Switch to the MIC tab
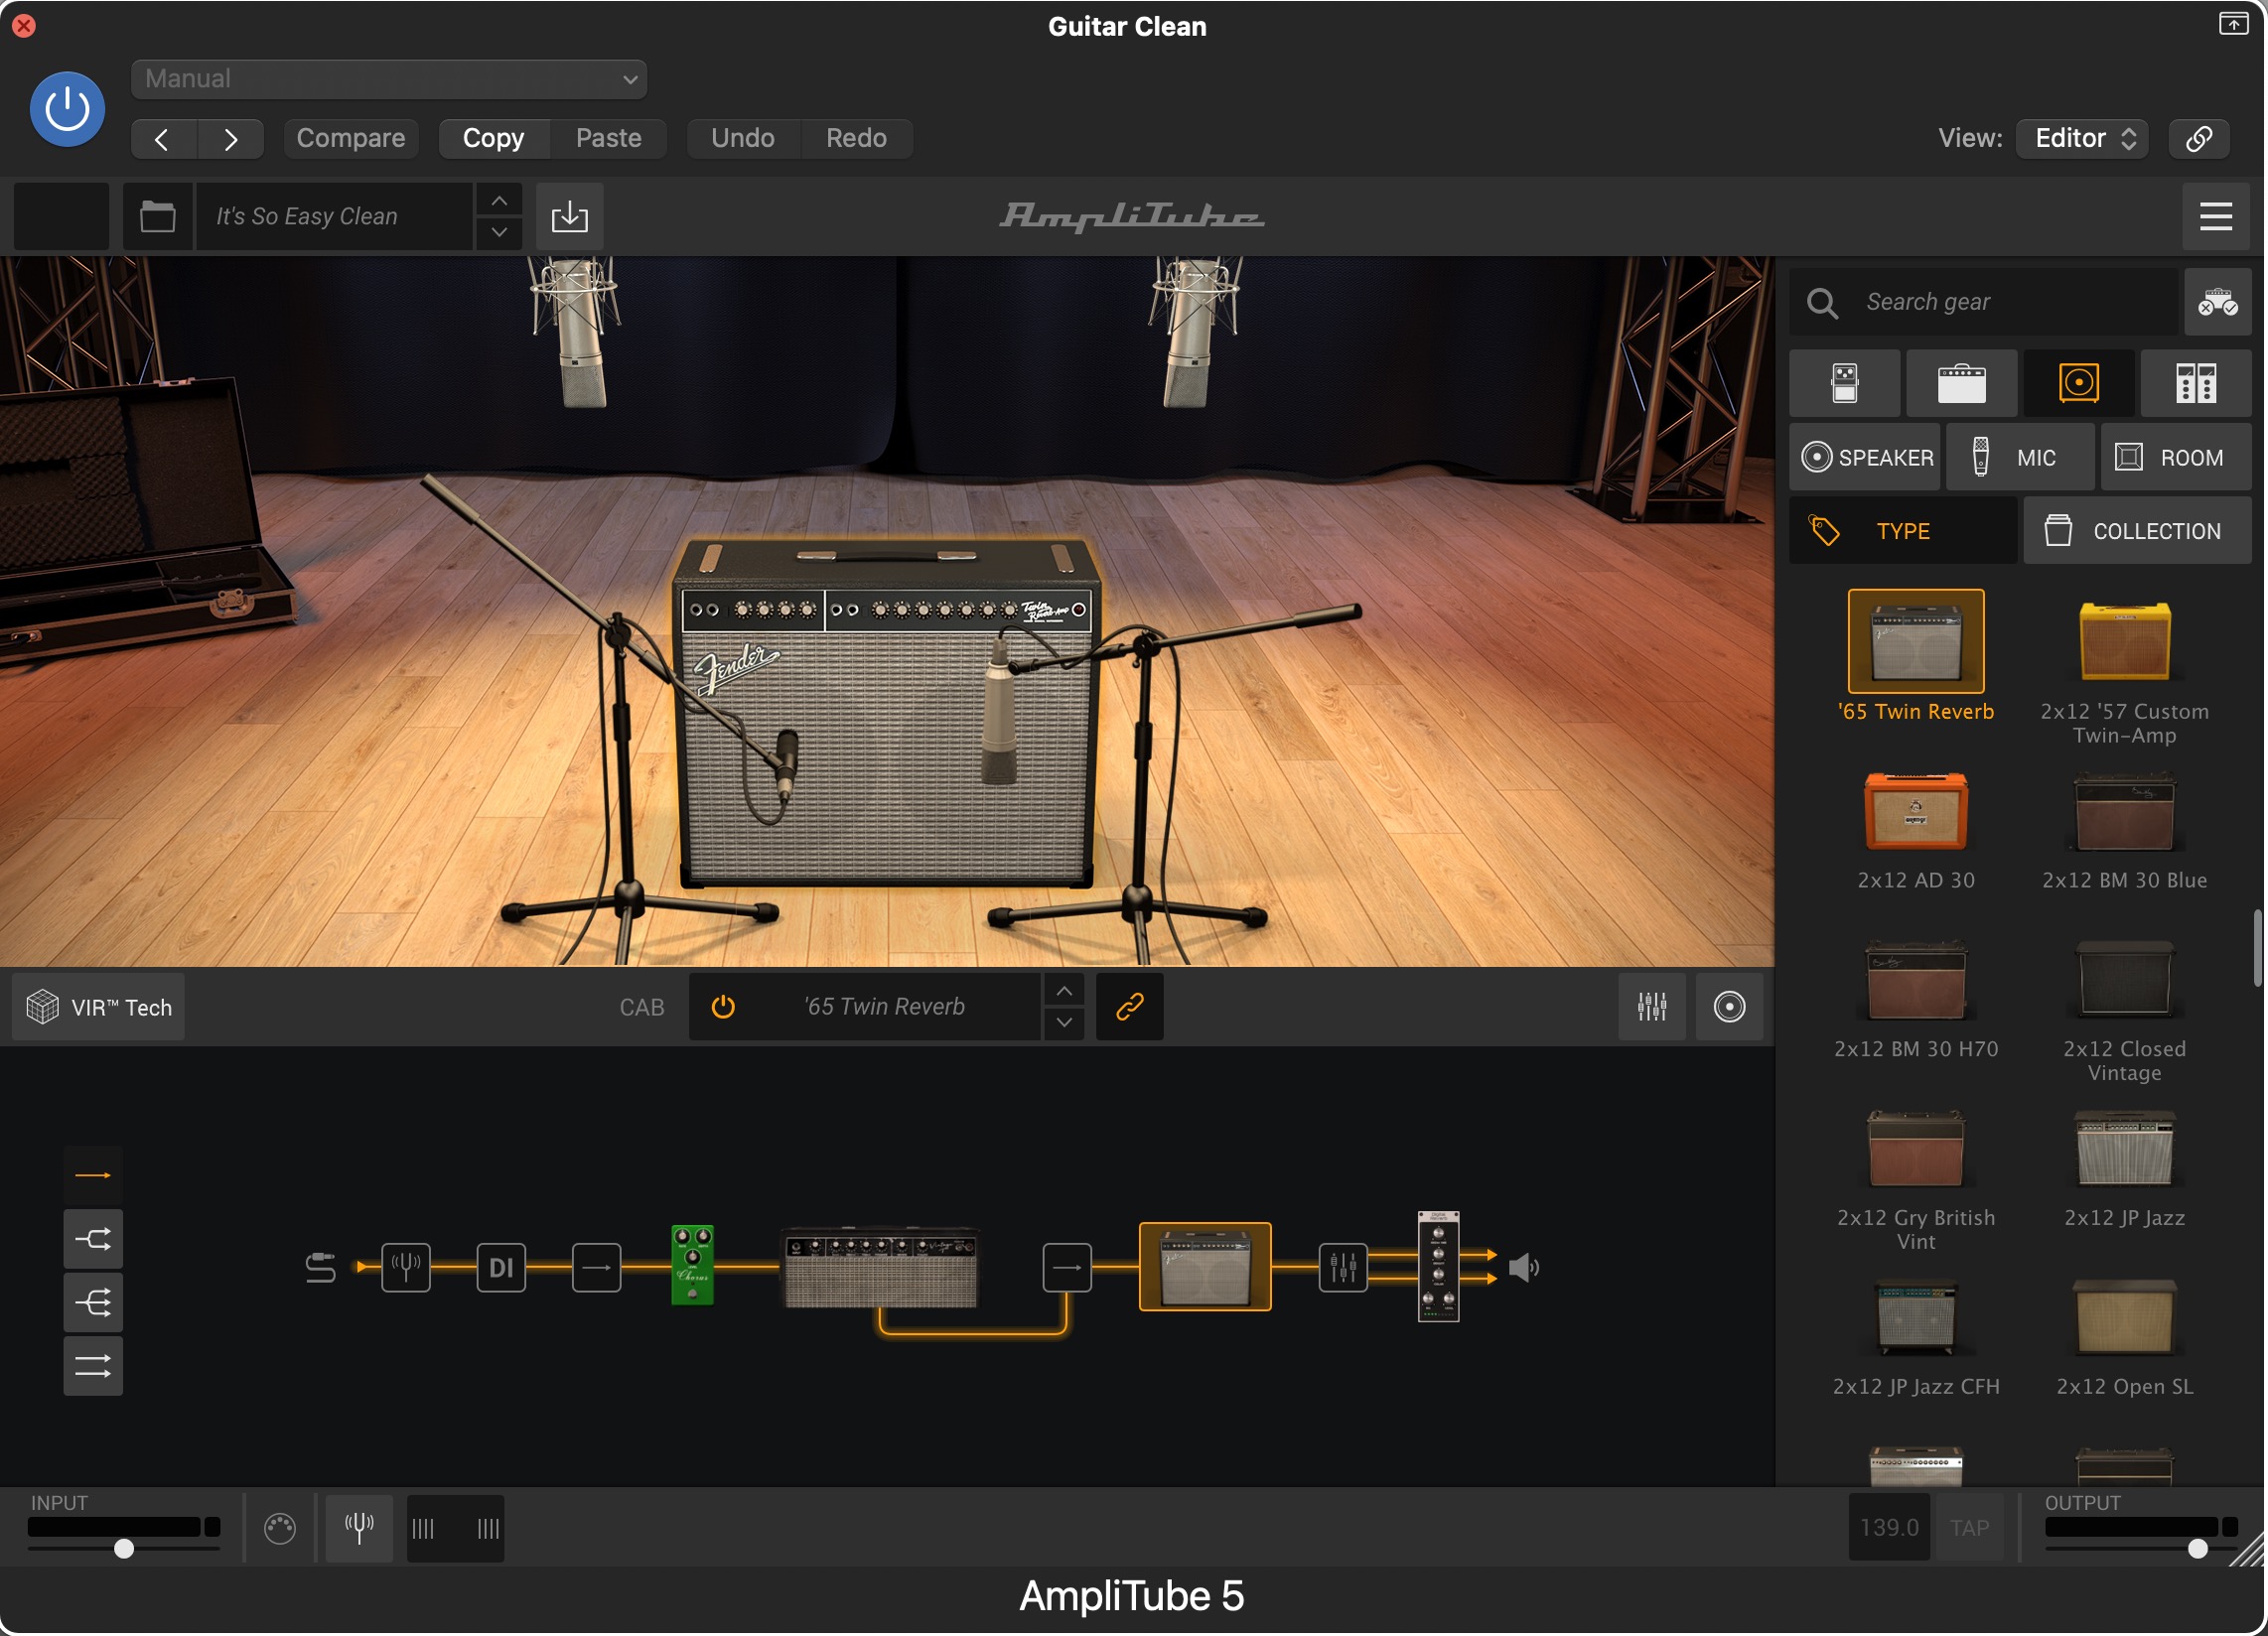The image size is (2268, 1636). (x=2021, y=457)
